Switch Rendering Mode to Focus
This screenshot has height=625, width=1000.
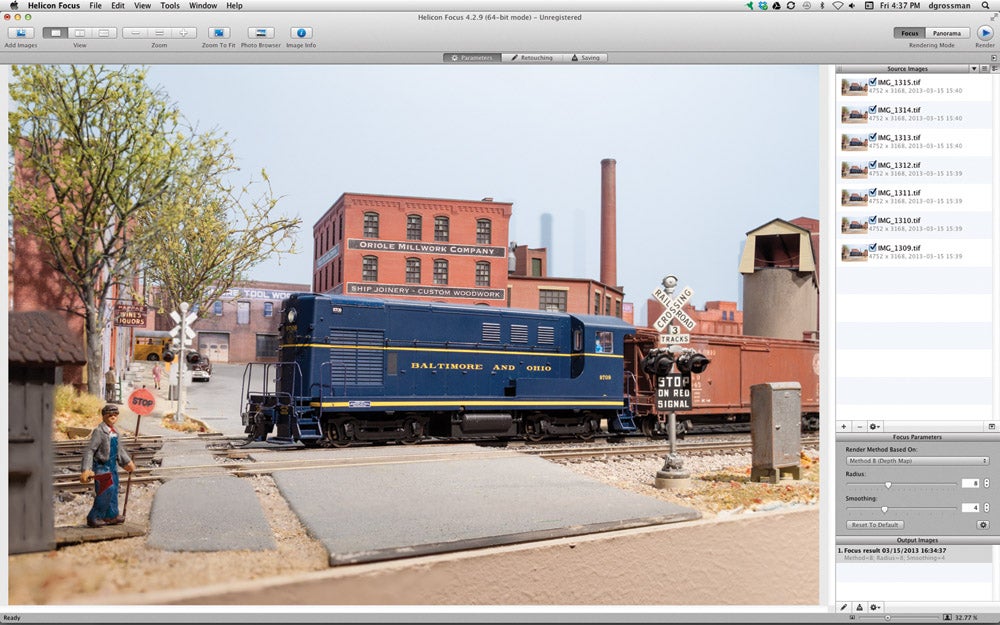[x=909, y=33]
